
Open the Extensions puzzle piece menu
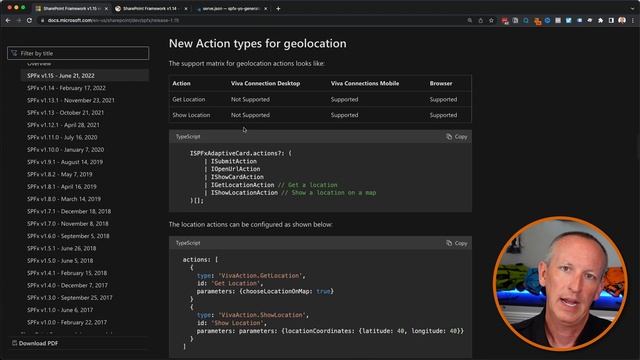click(x=600, y=20)
